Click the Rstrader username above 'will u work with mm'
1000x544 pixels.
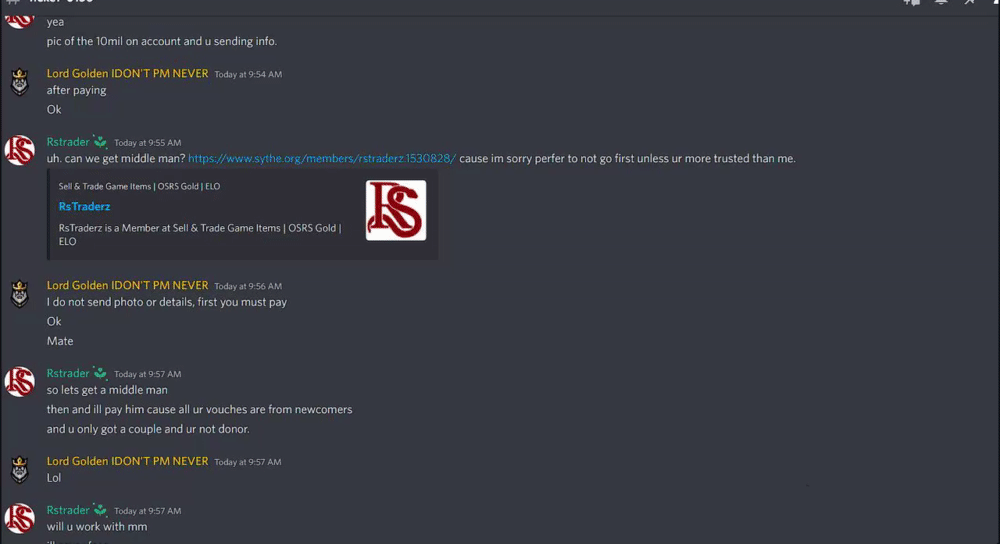click(x=68, y=510)
